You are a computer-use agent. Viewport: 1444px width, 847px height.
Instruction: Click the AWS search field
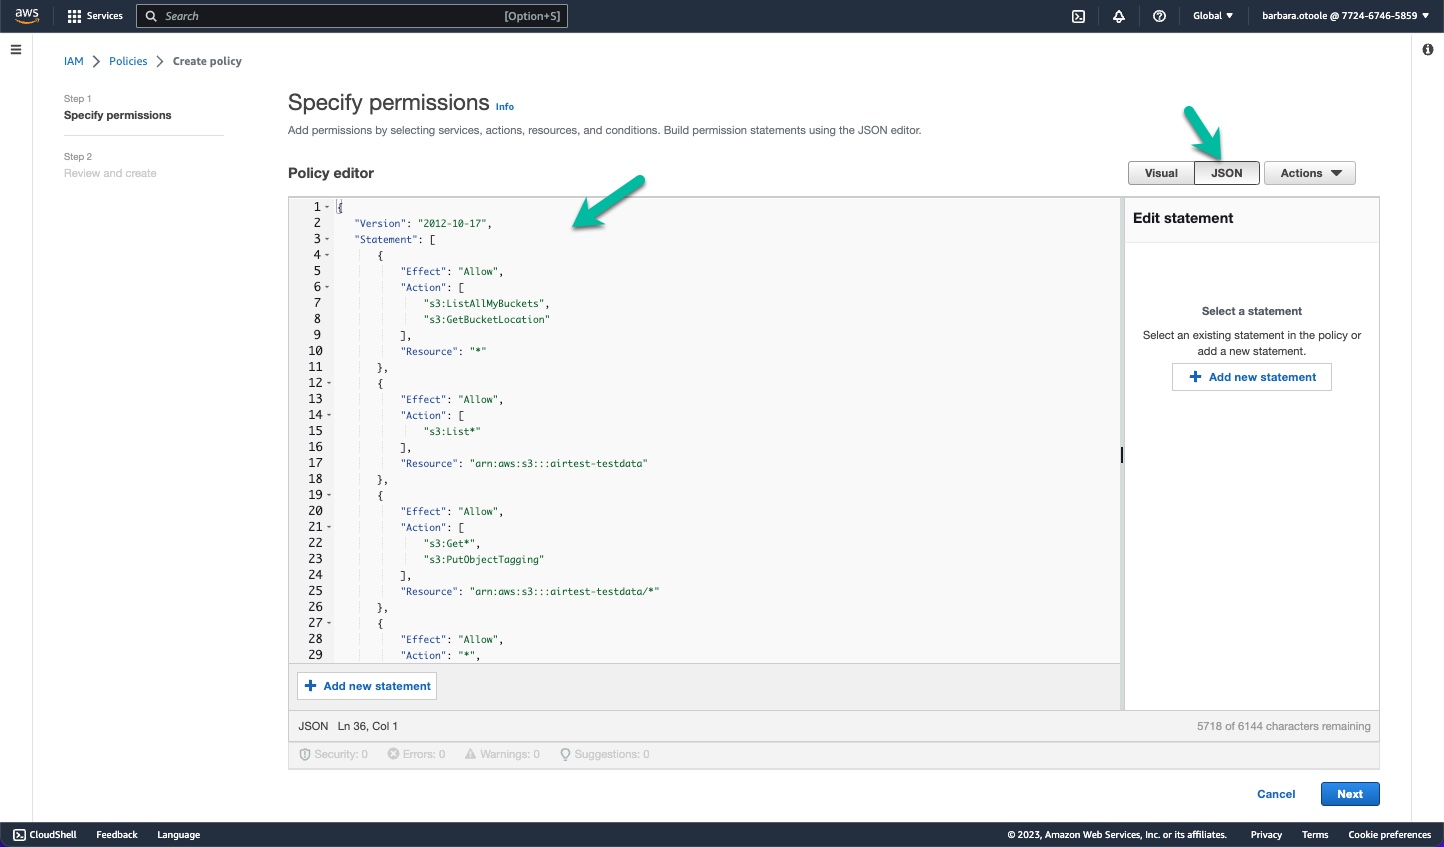point(352,16)
